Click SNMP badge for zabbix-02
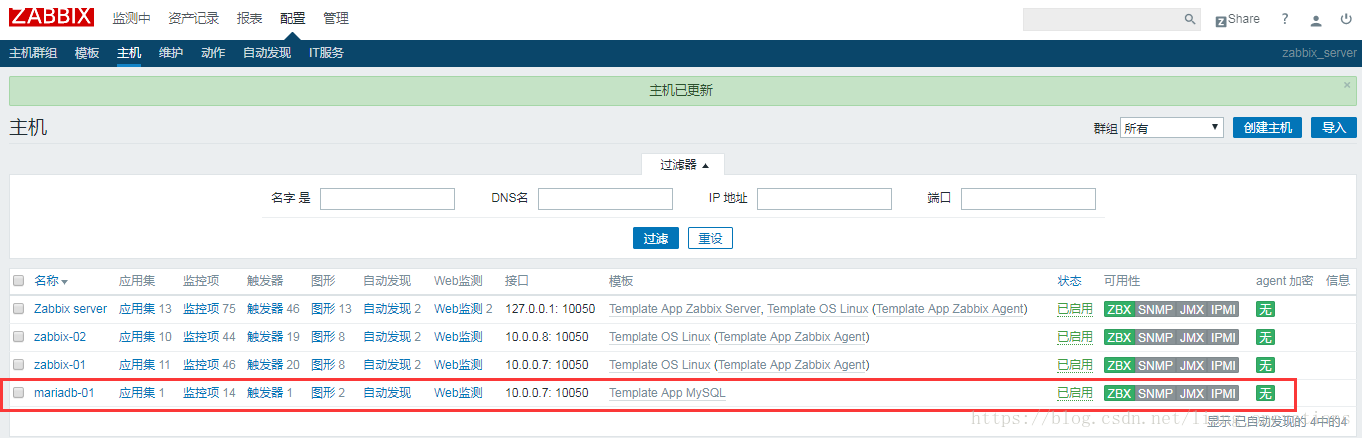This screenshot has height=438, width=1362. (x=1155, y=337)
